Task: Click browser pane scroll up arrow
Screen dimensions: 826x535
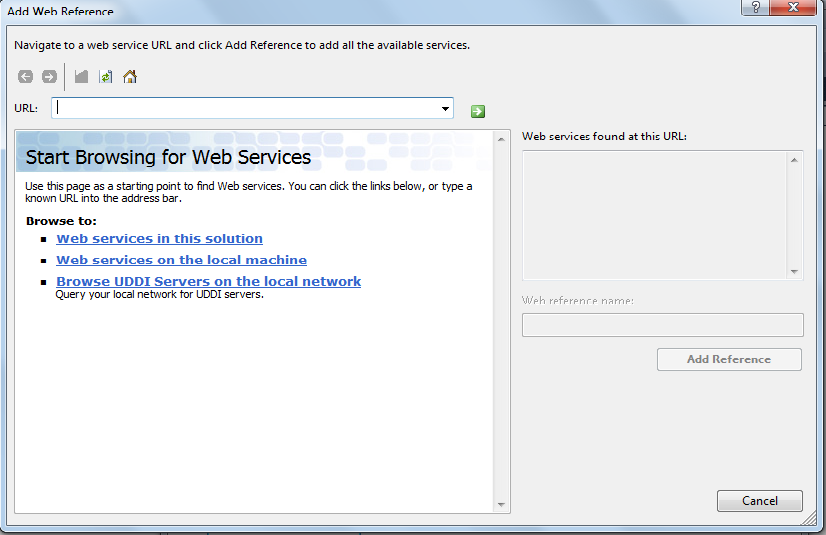Action: click(501, 139)
